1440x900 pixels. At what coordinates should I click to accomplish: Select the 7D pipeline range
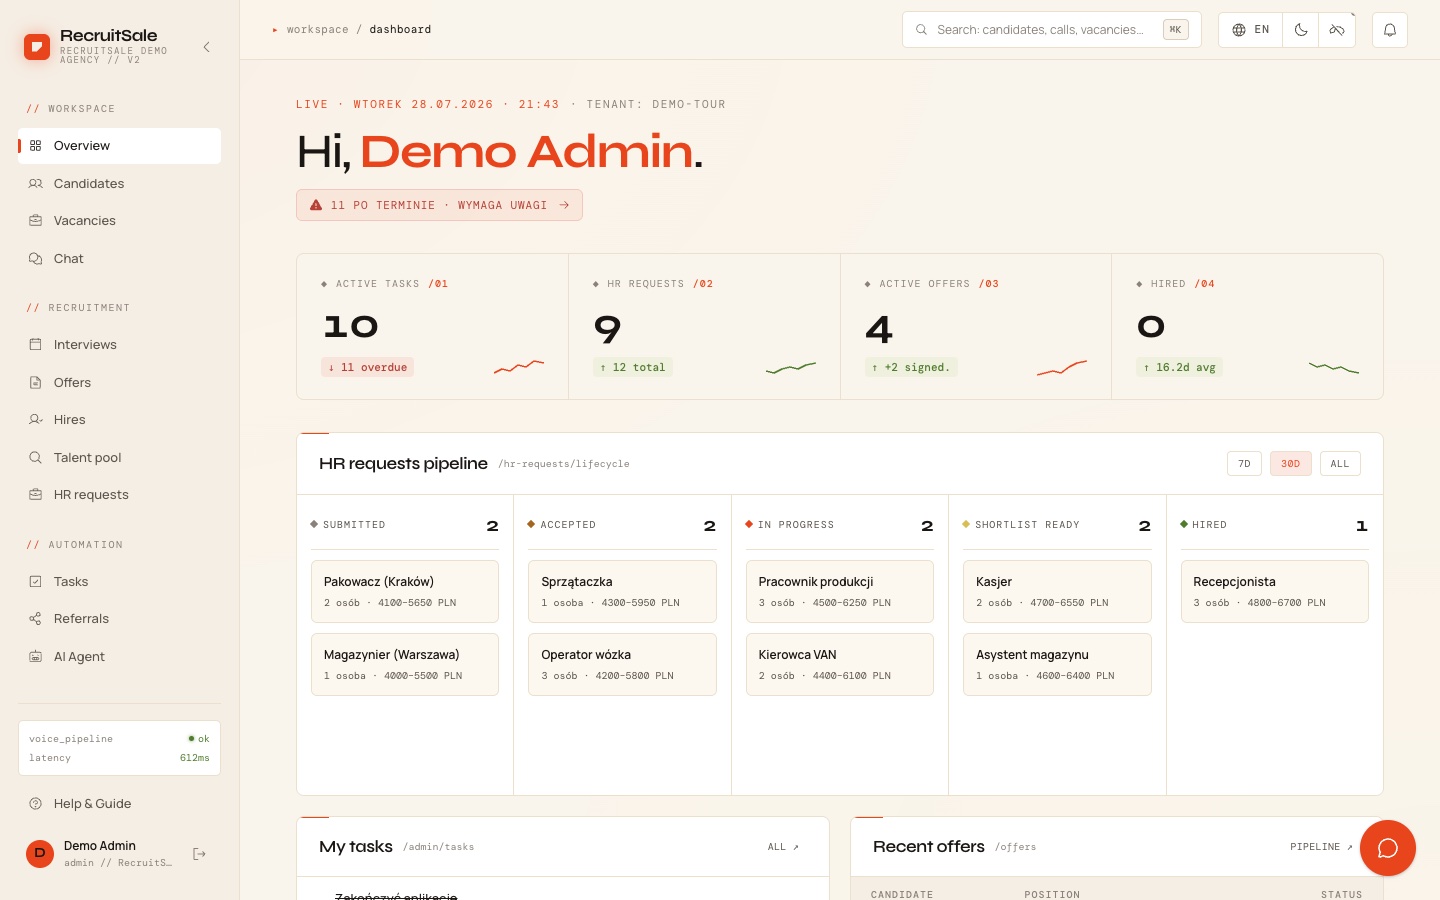click(x=1244, y=464)
